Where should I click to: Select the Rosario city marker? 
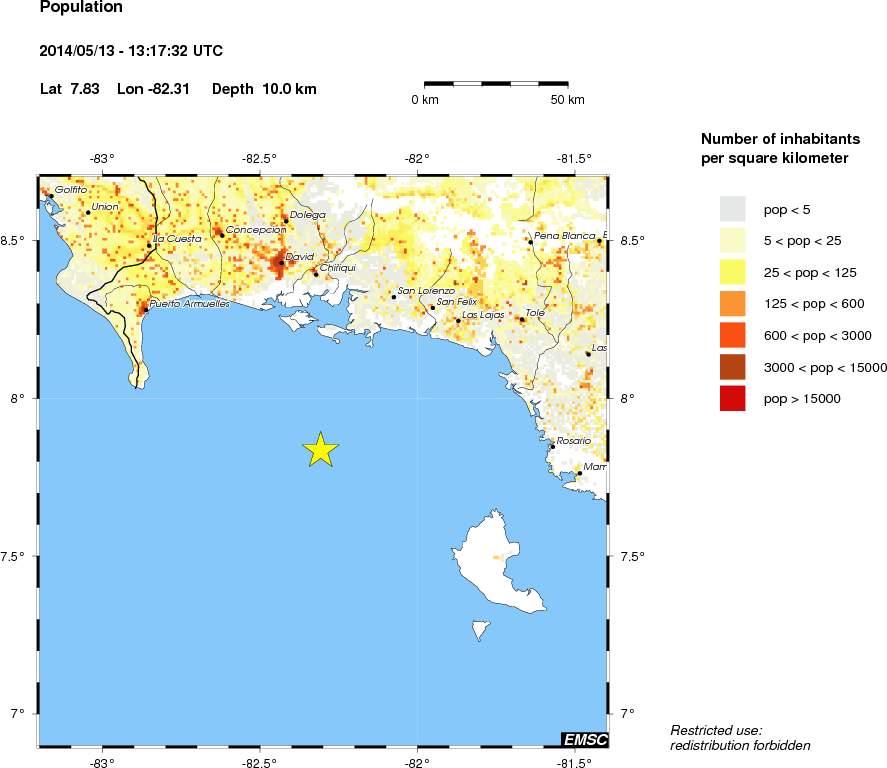551,446
